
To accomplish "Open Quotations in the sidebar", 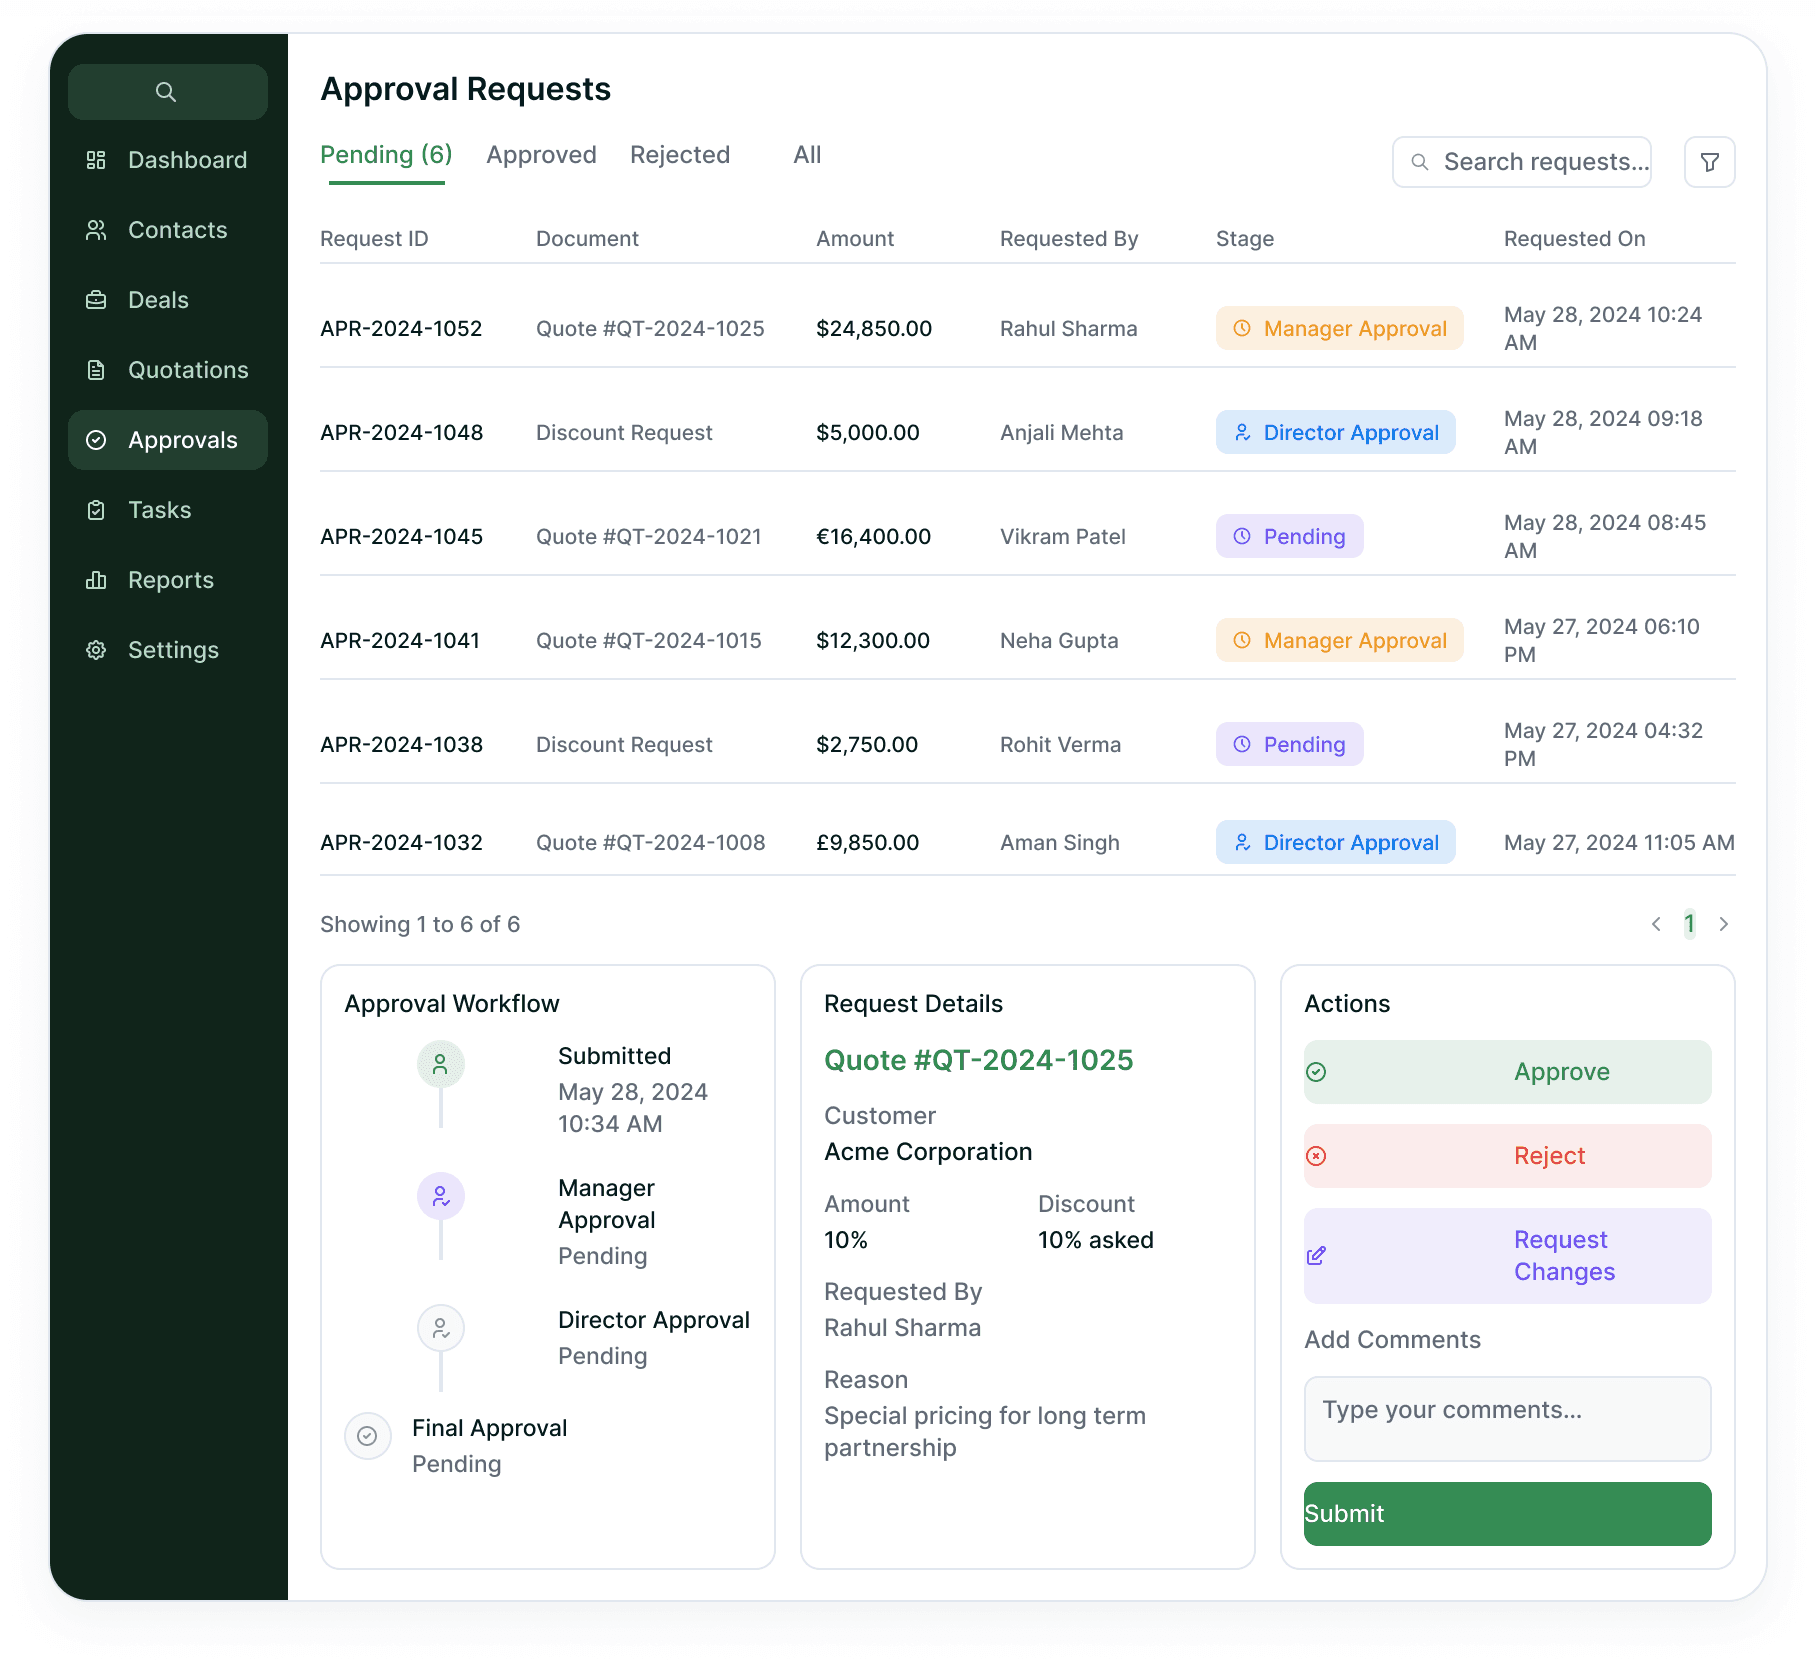I will tap(168, 370).
